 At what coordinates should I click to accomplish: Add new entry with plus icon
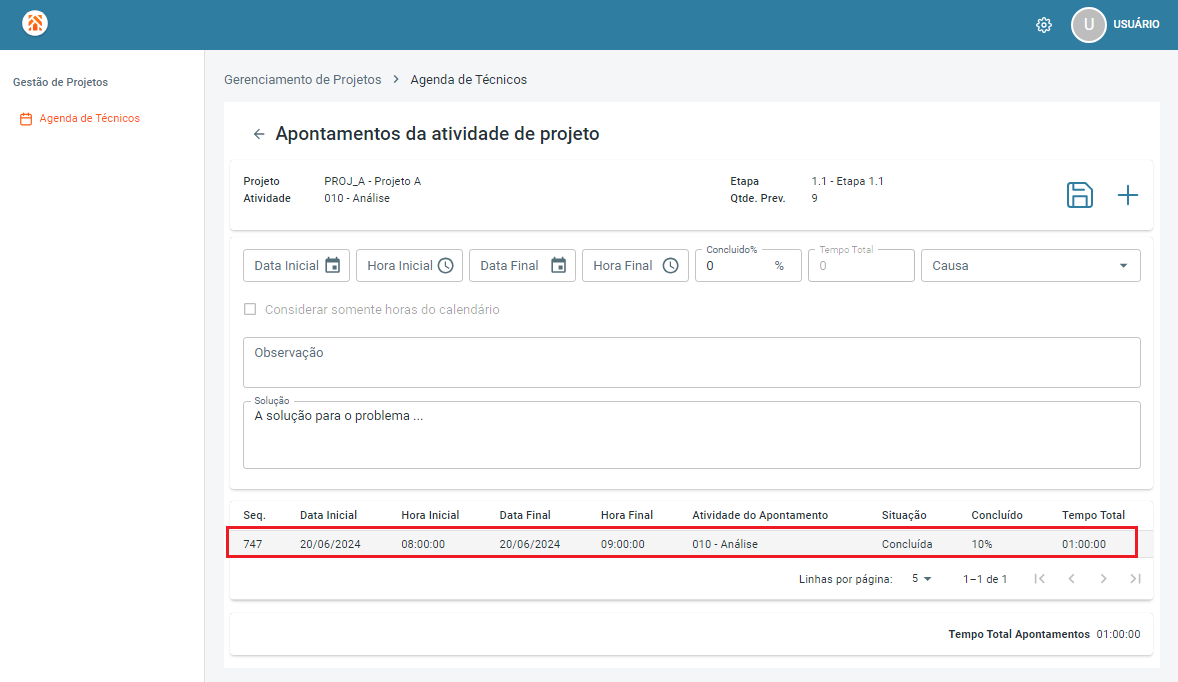coord(1128,195)
